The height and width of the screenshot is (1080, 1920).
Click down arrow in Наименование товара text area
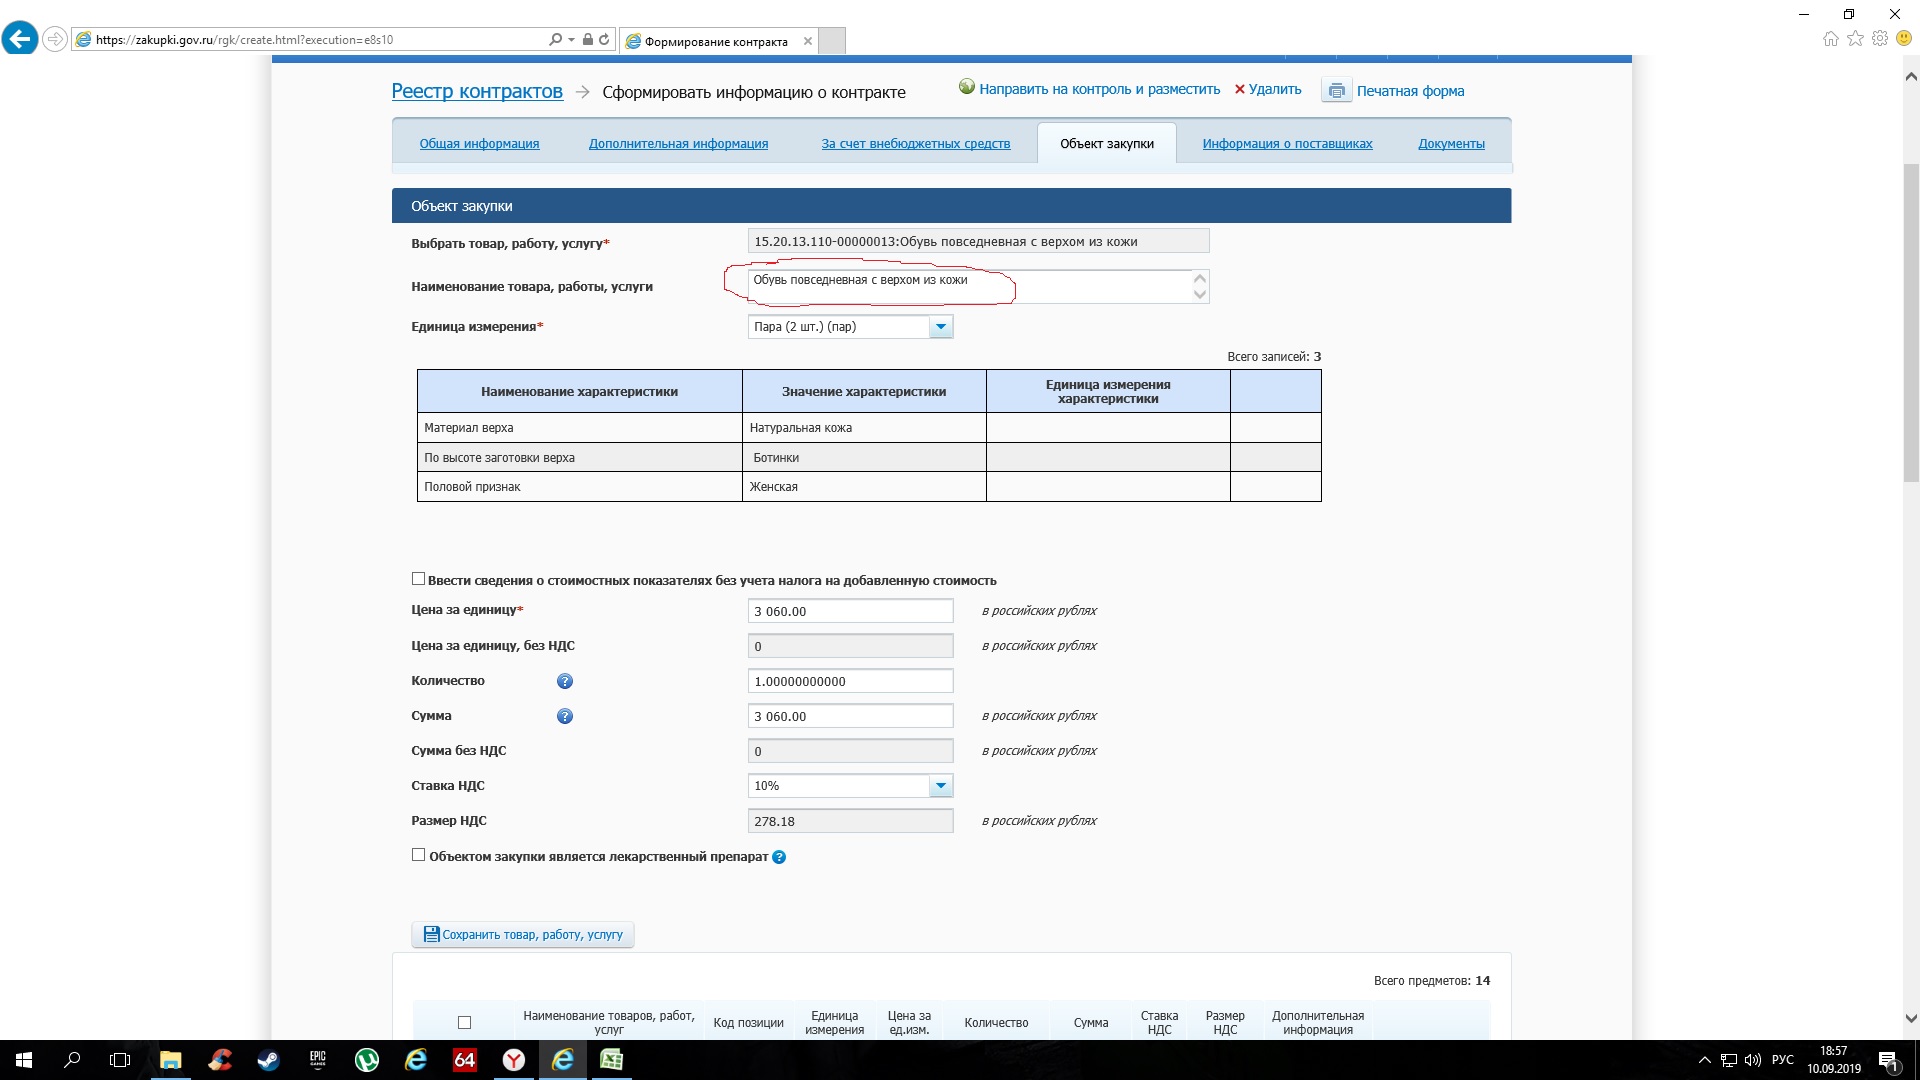[x=1199, y=295]
